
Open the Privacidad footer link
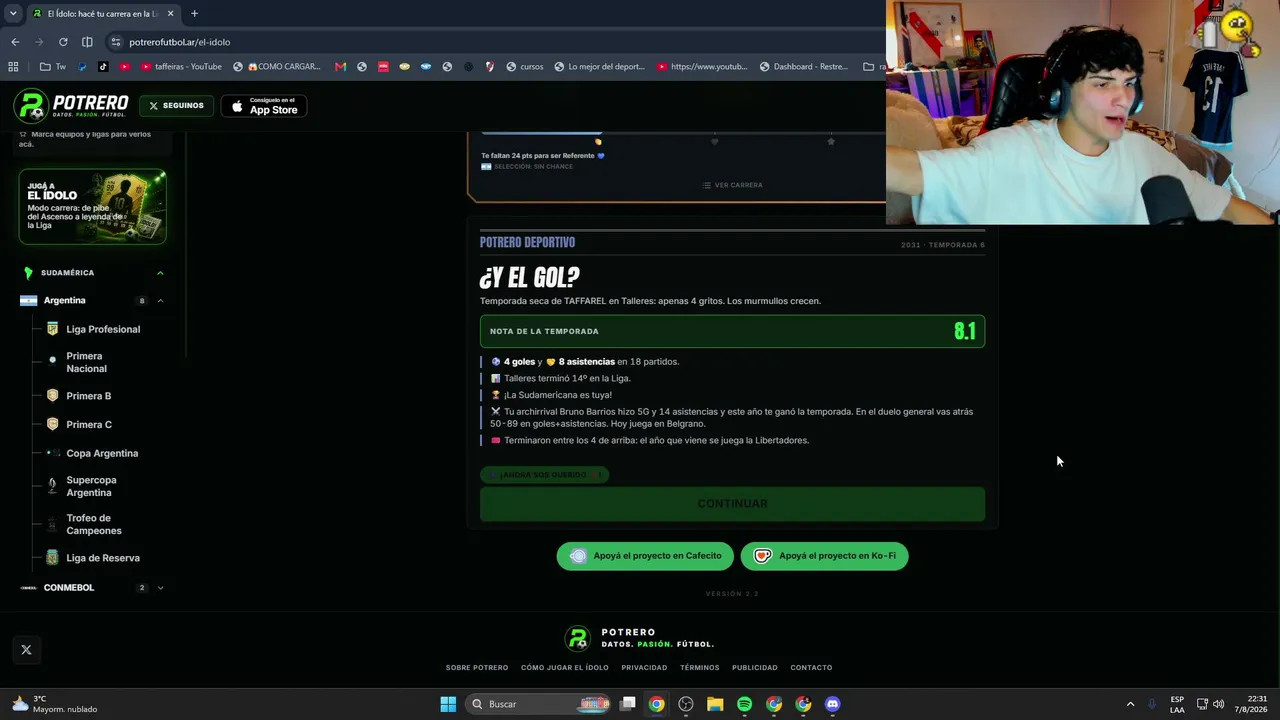point(644,668)
